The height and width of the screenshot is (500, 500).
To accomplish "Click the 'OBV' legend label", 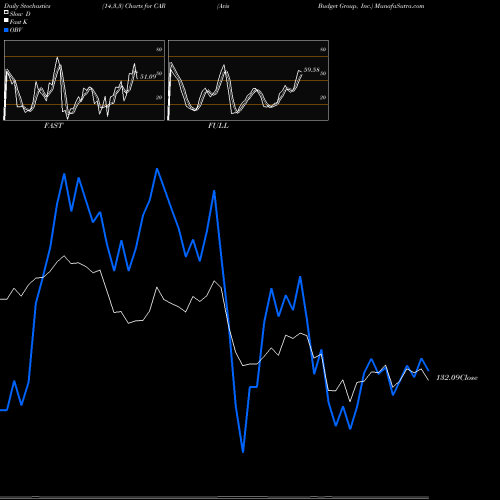I will [16, 30].
